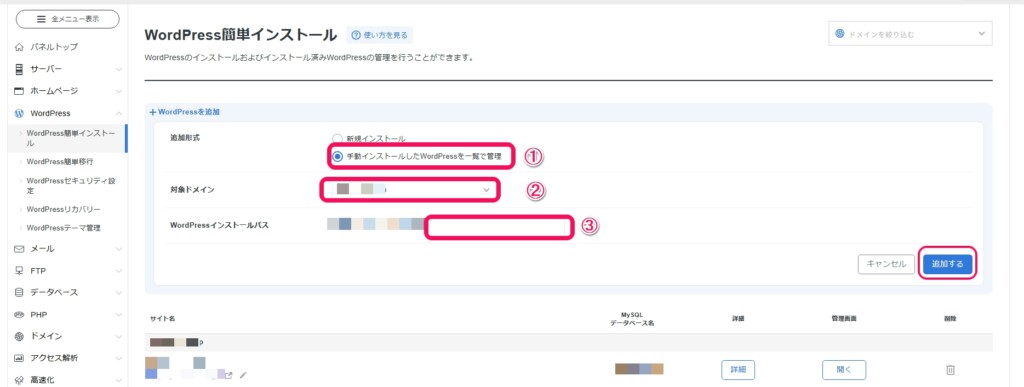This screenshot has height=387, width=1024.
Task: Collapse the WordPress menu chevron
Action: pyautogui.click(x=118, y=113)
